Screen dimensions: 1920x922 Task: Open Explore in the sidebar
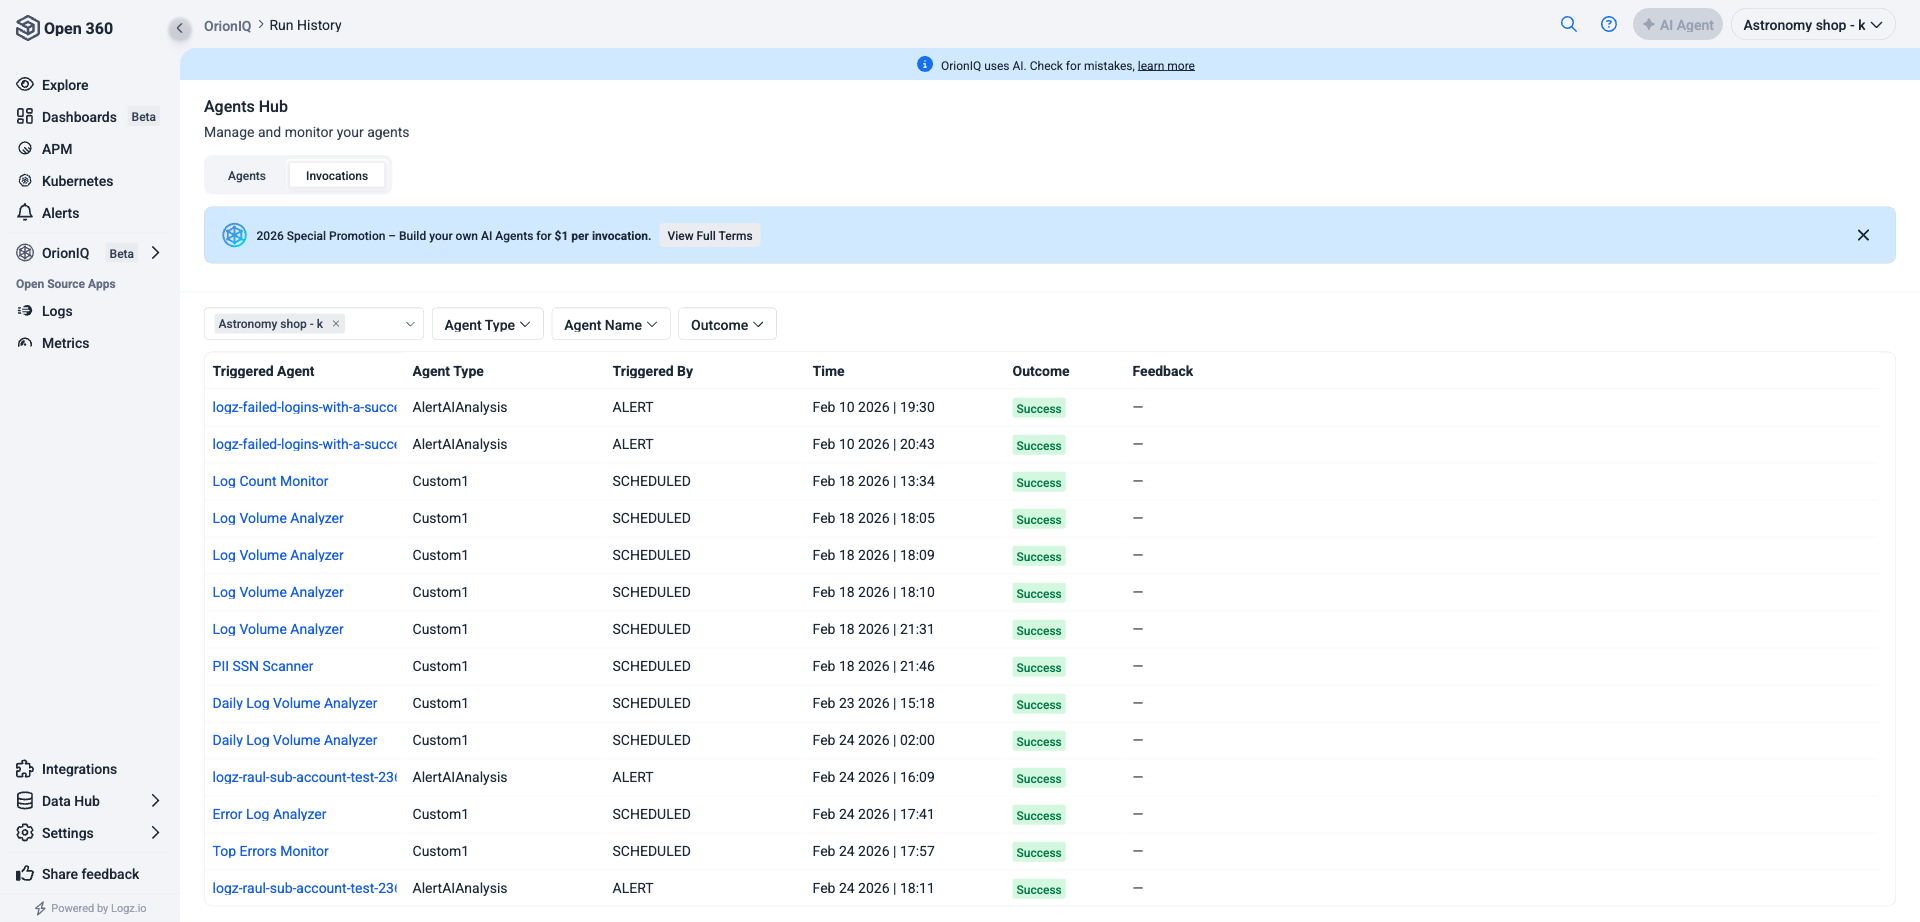pos(65,85)
